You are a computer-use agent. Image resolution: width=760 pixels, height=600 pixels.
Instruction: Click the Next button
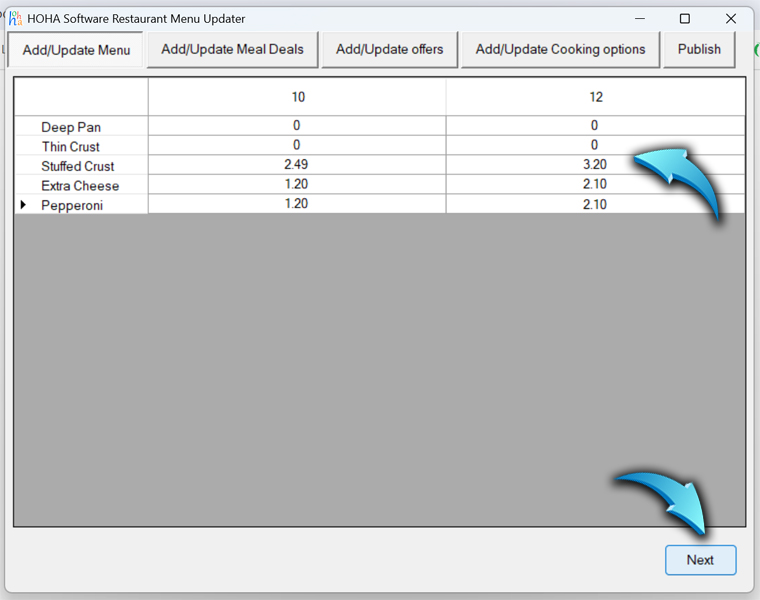point(700,560)
